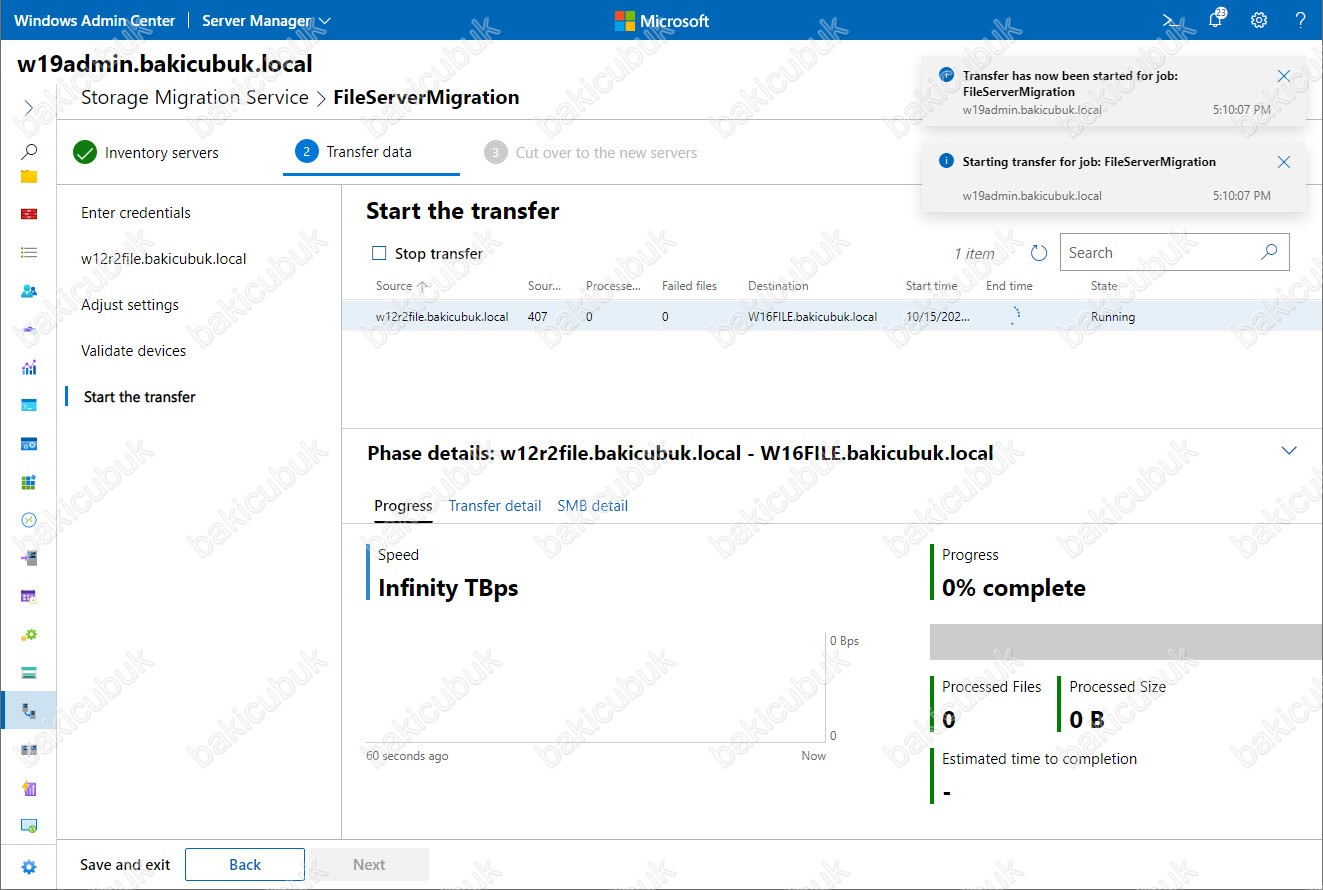Dismiss 'Transfer has now been started' notification
This screenshot has width=1323, height=890.
tap(1284, 76)
